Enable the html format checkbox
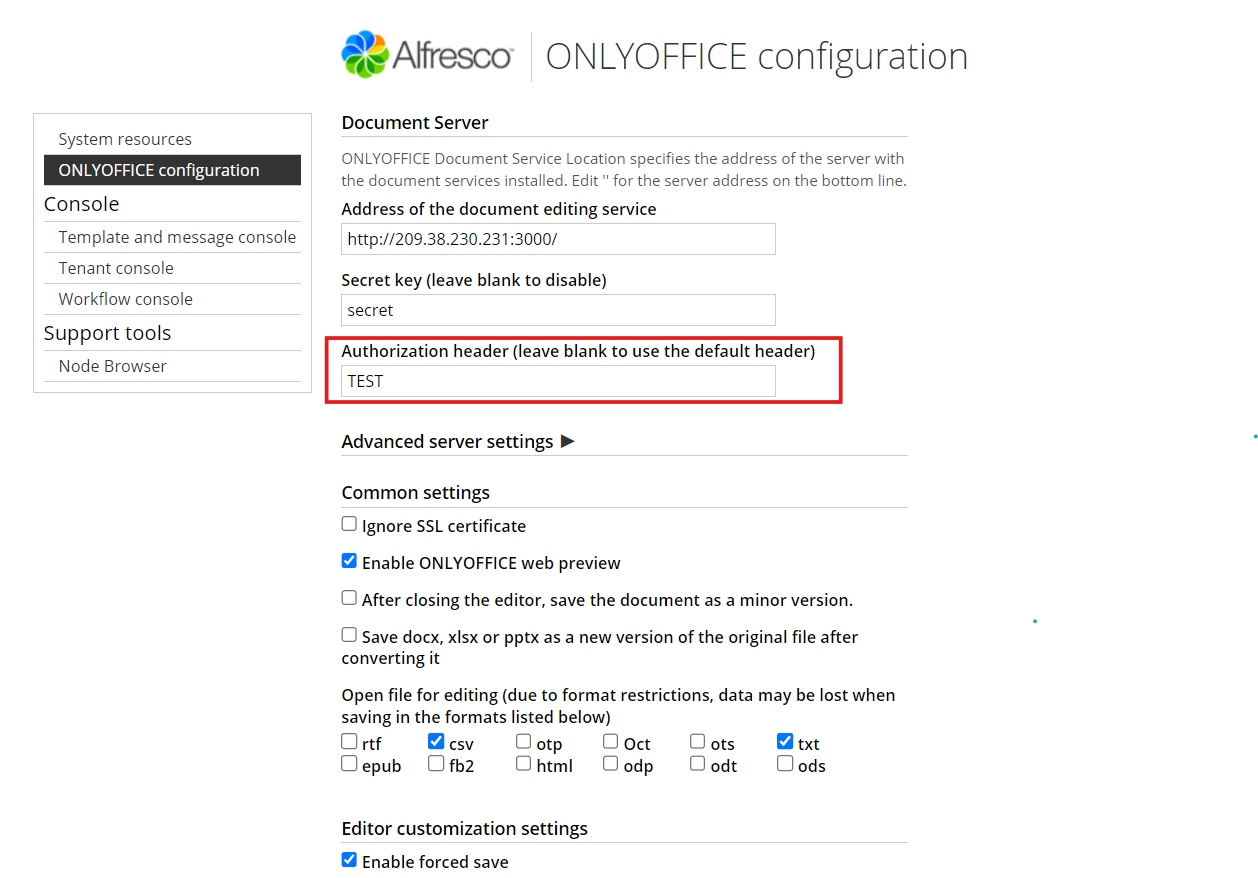 point(524,764)
